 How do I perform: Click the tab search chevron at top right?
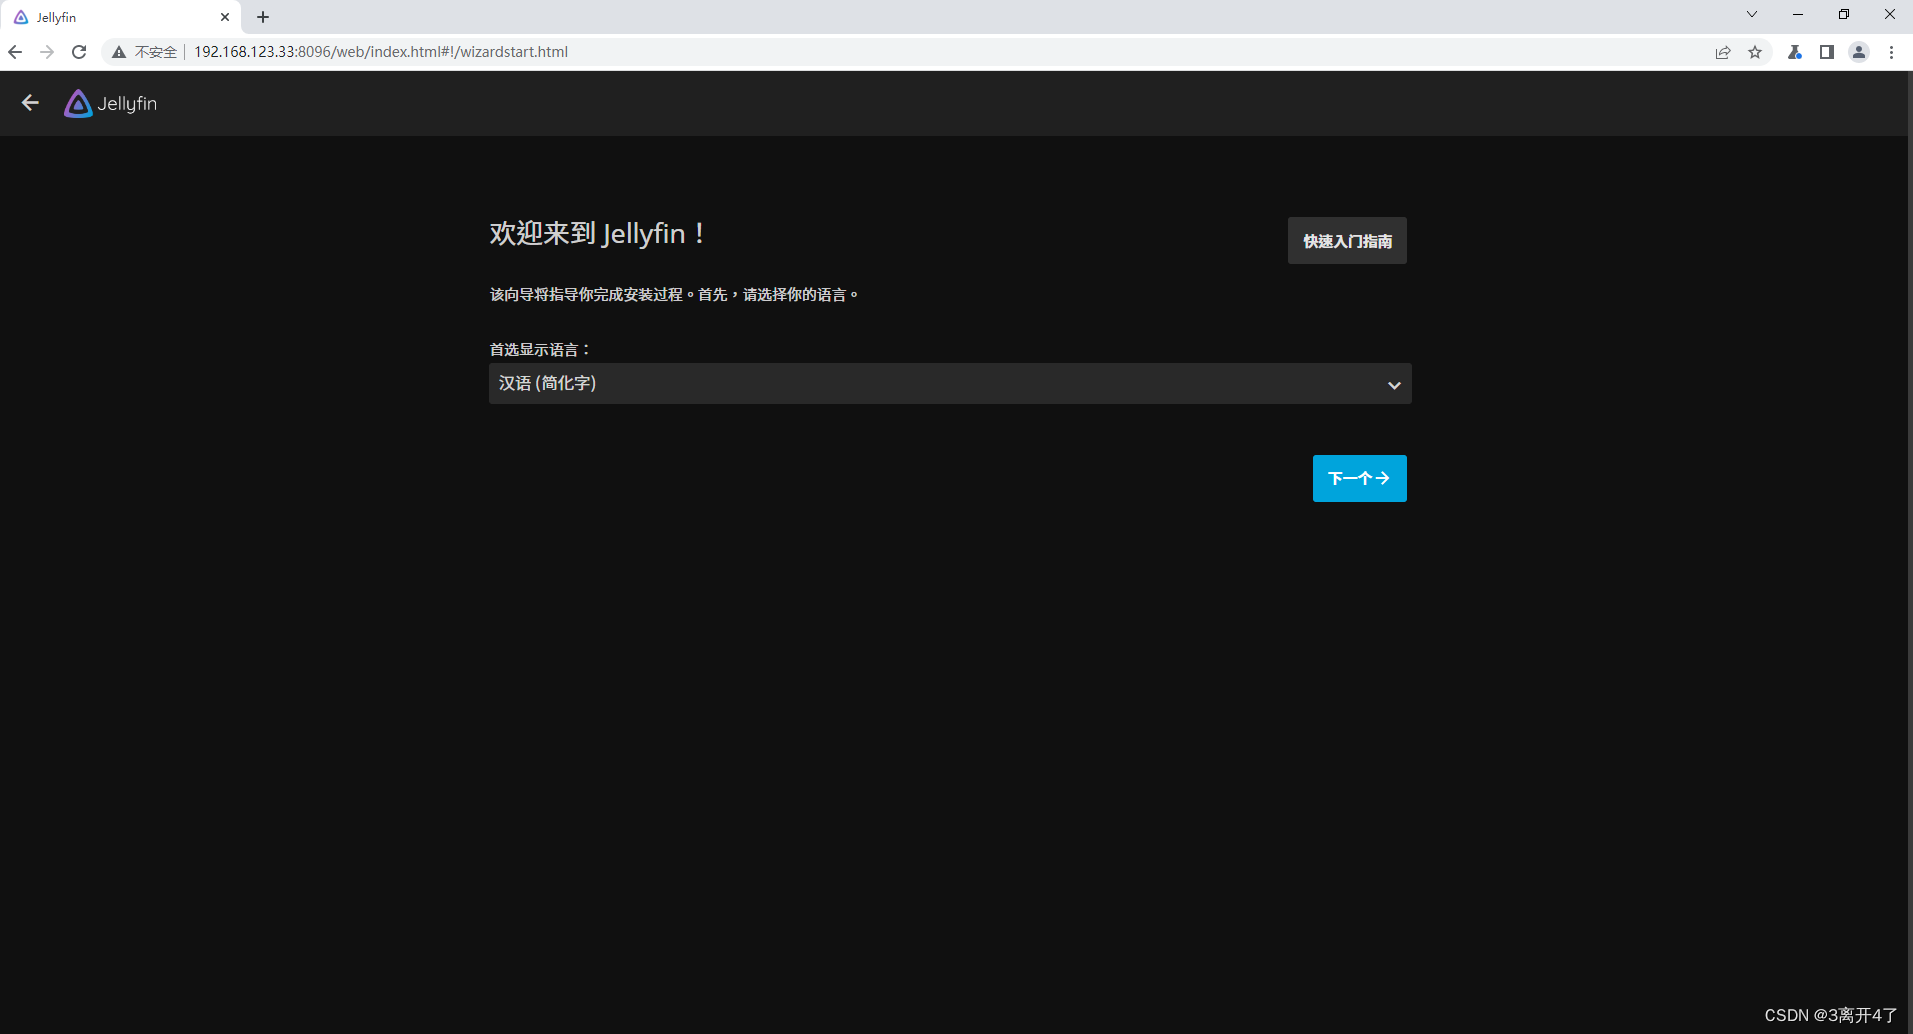[1751, 14]
